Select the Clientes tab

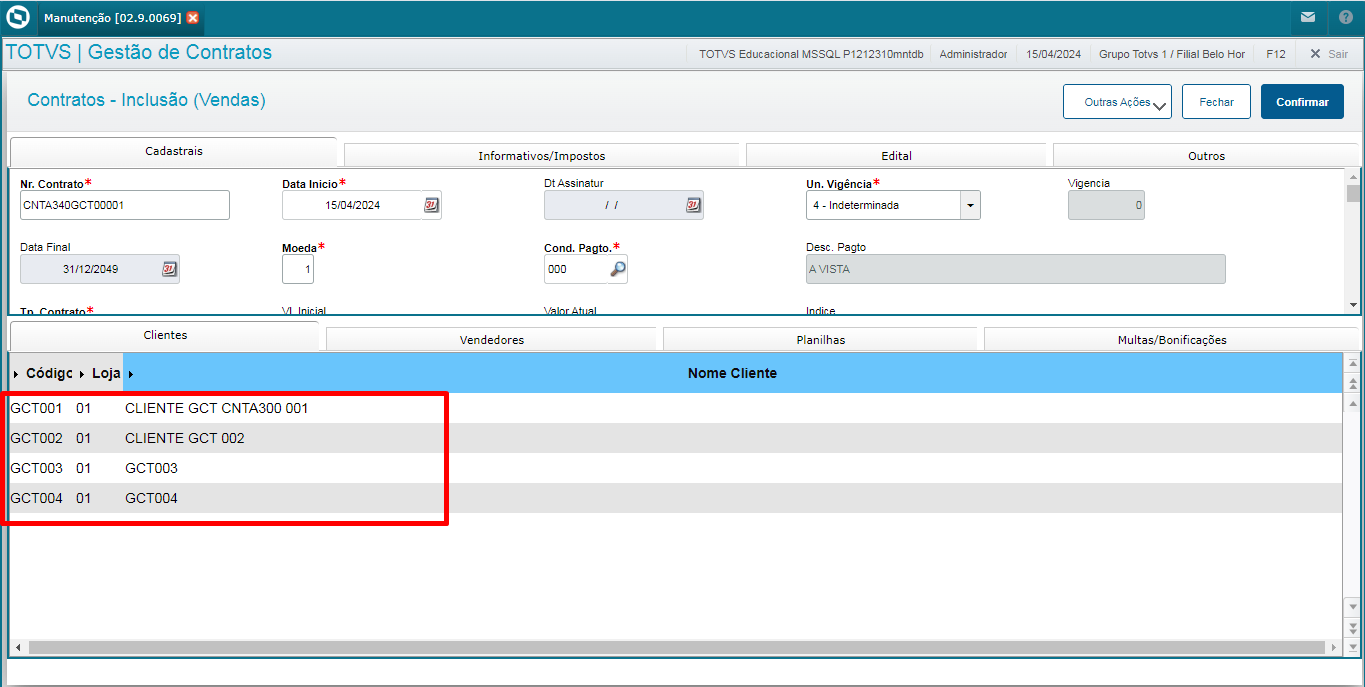165,335
